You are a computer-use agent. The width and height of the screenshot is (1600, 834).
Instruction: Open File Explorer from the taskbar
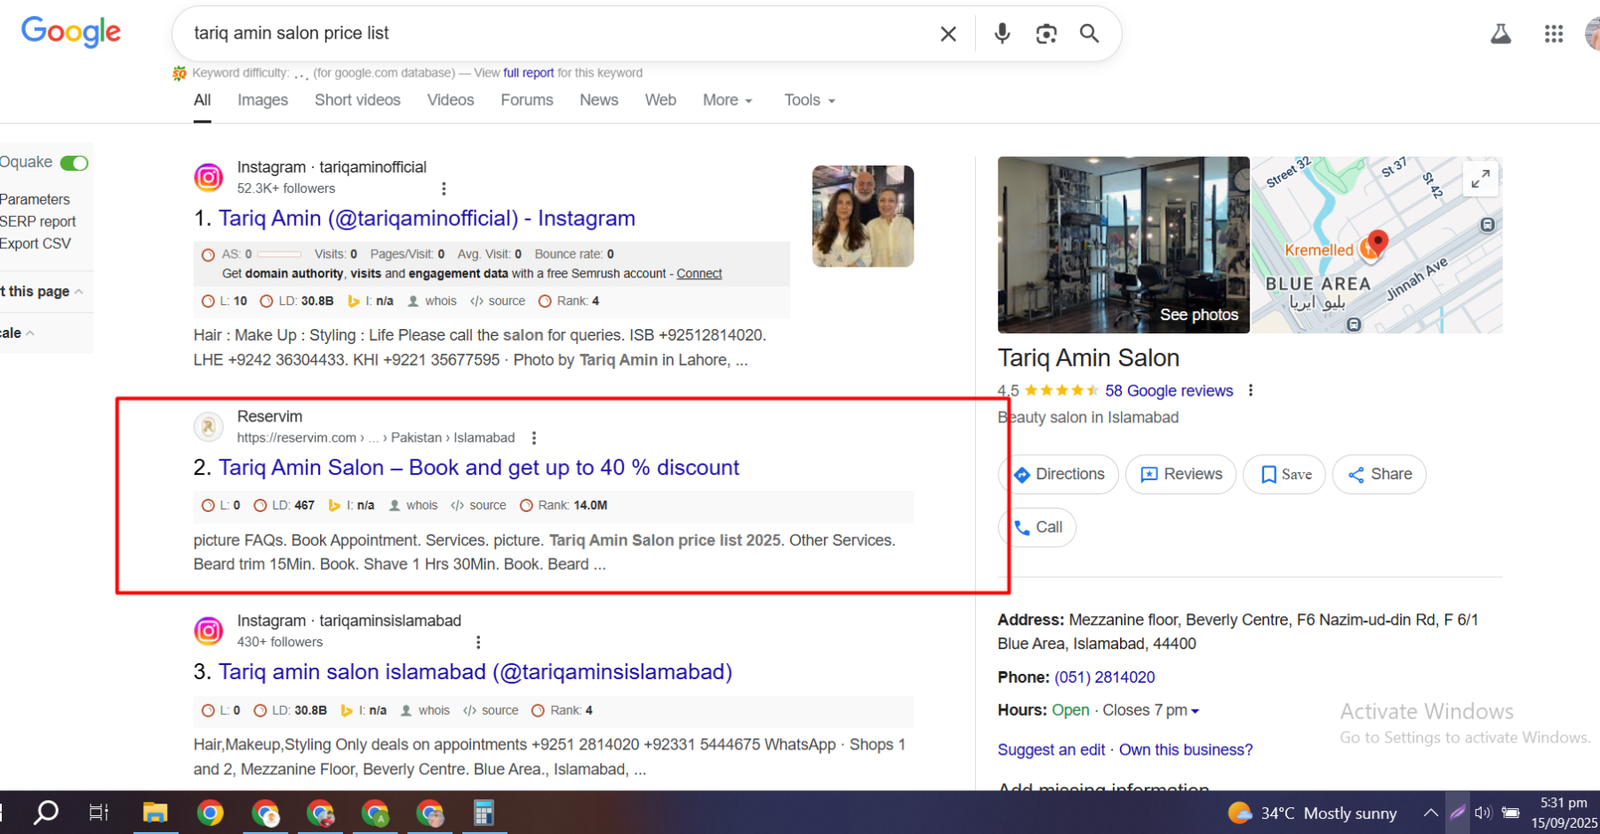coord(155,813)
